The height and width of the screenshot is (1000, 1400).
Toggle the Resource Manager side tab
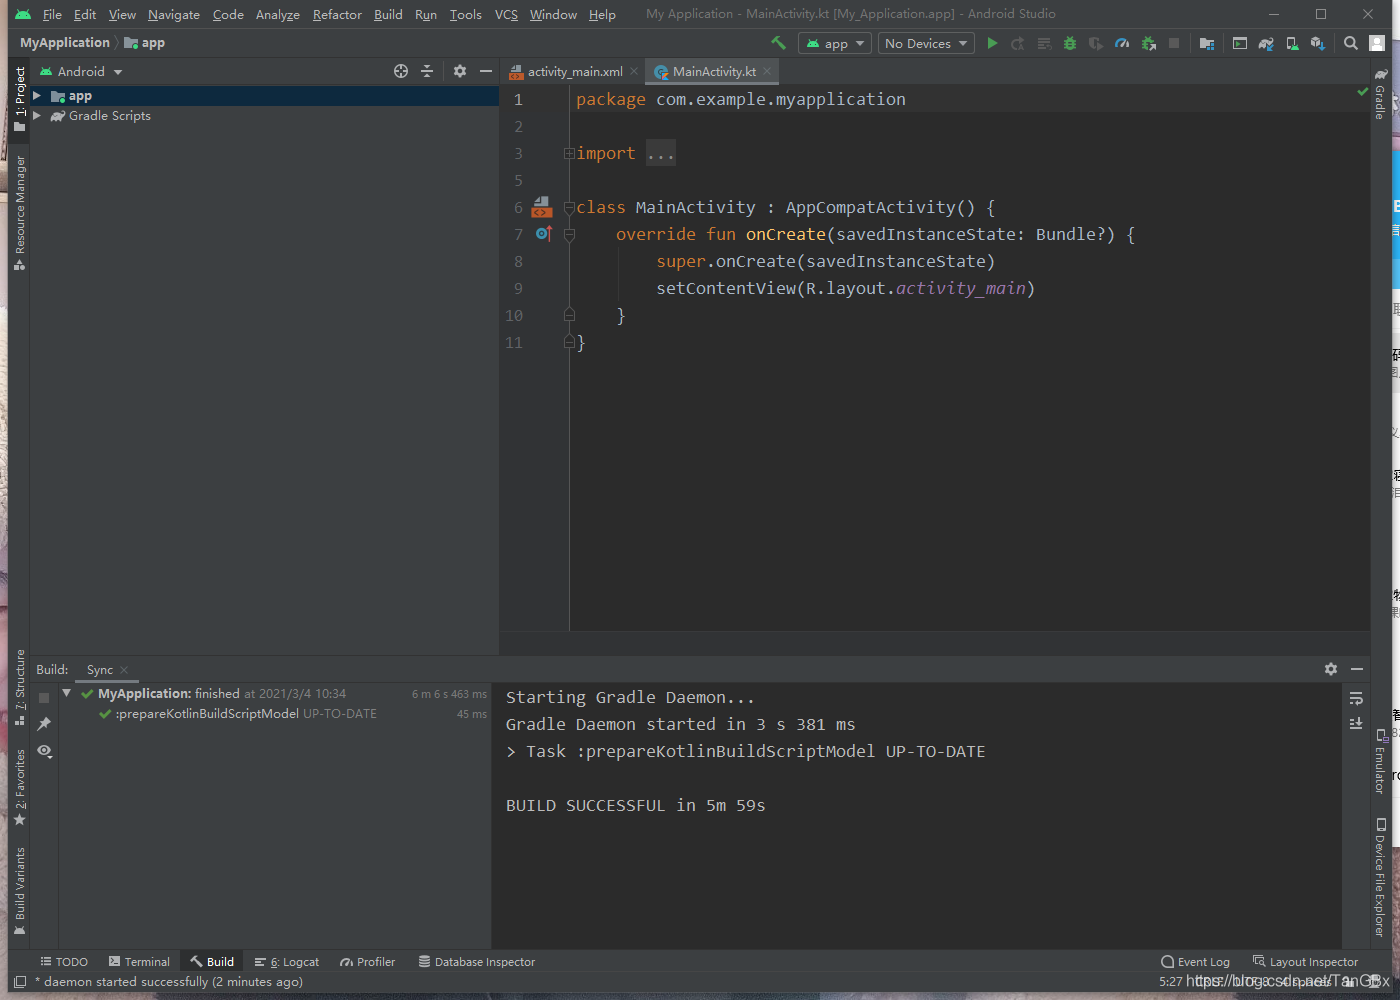click(19, 212)
